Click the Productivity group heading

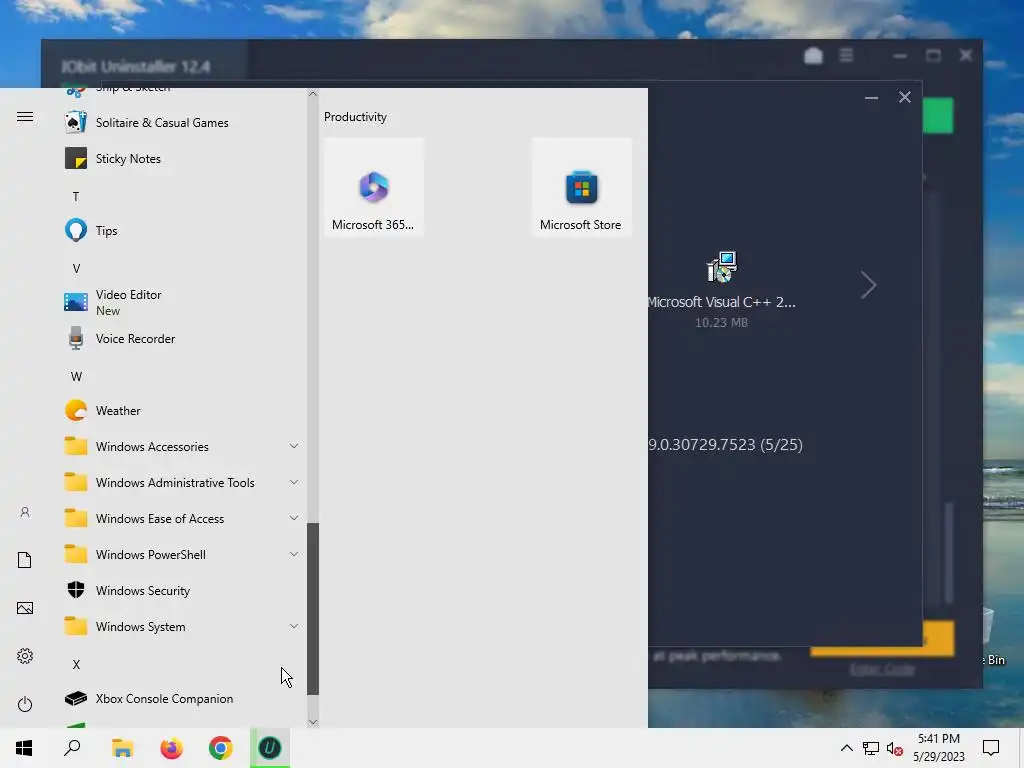(x=355, y=117)
